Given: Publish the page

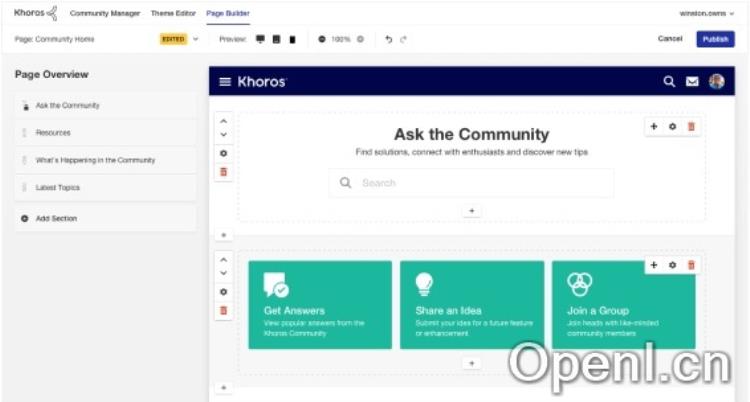Looking at the screenshot, I should tap(716, 39).
